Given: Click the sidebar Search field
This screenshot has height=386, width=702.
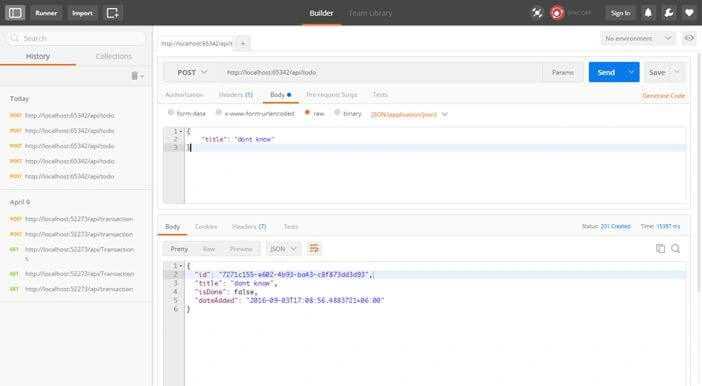Looking at the screenshot, I should [x=76, y=38].
